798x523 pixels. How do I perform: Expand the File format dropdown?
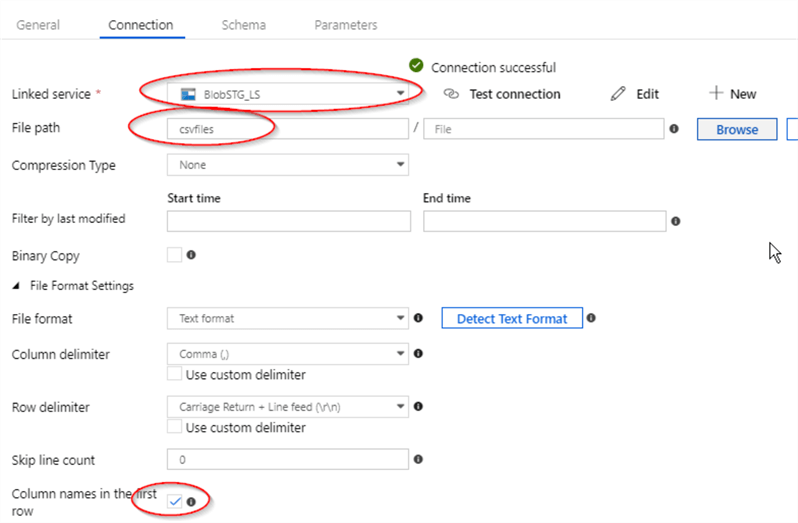coord(288,319)
